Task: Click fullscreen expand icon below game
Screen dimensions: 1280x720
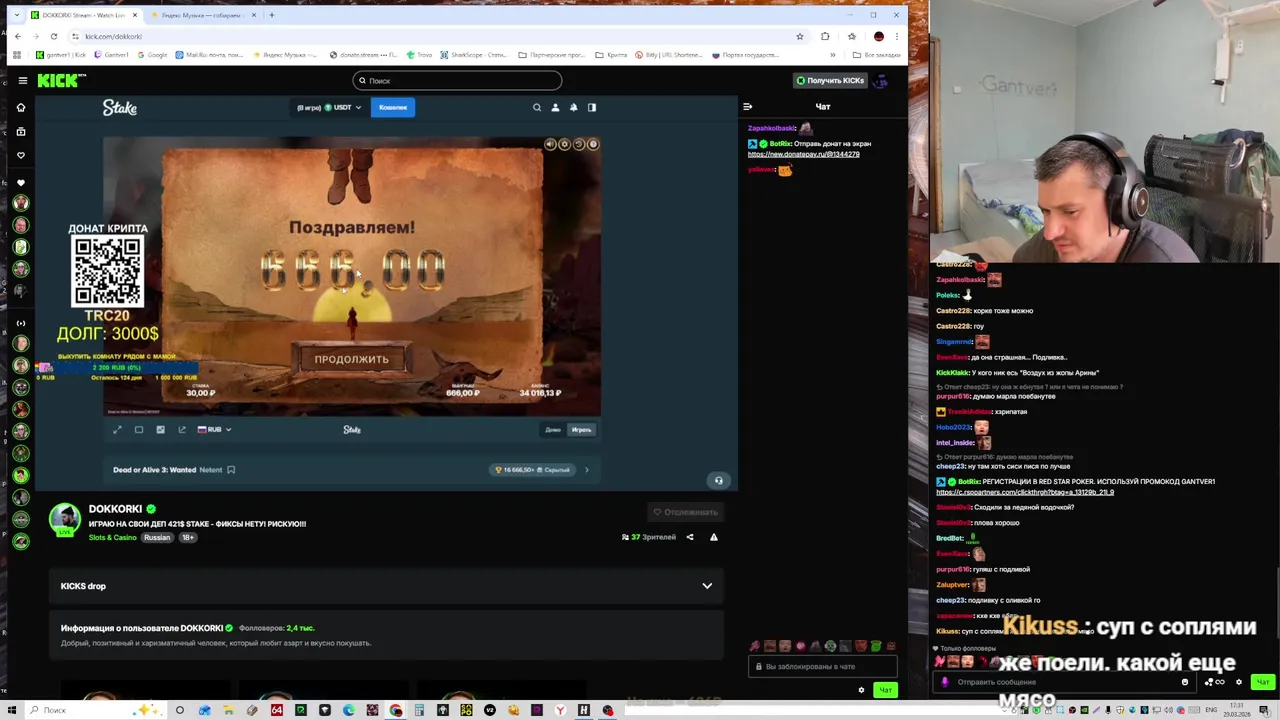Action: tap(117, 429)
